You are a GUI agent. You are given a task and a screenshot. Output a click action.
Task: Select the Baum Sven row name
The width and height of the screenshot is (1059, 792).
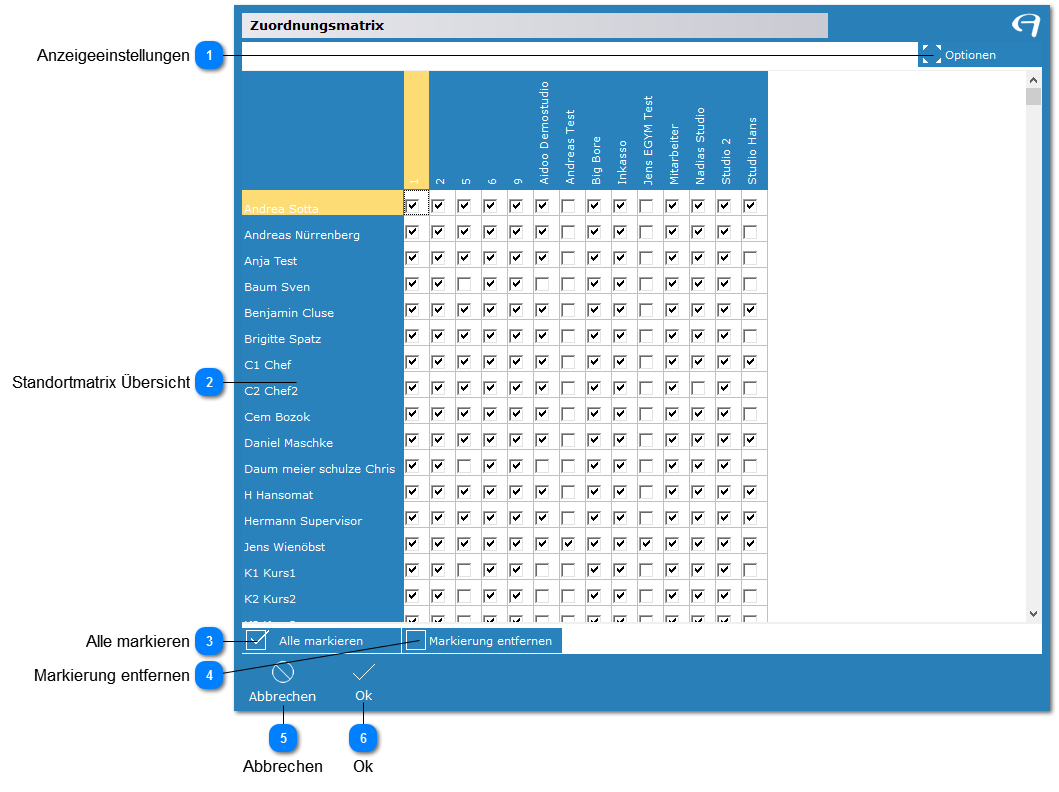point(277,287)
